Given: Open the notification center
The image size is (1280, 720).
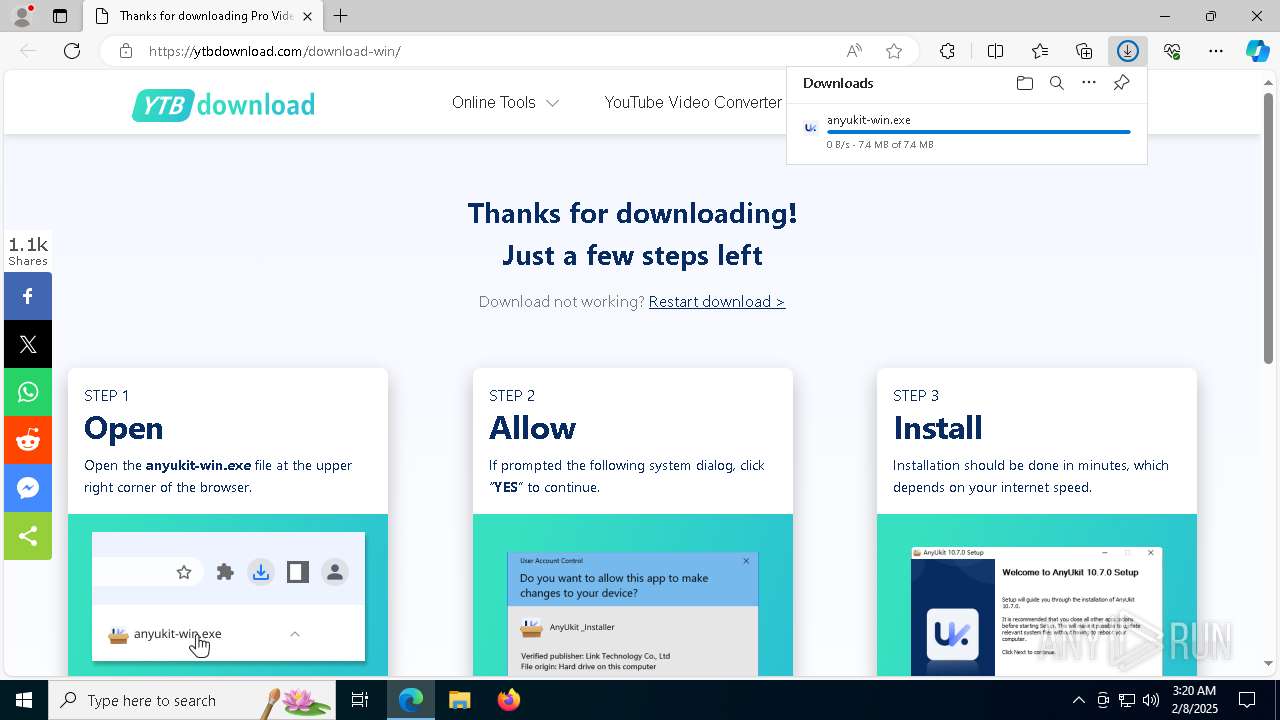Looking at the screenshot, I should pyautogui.click(x=1247, y=700).
